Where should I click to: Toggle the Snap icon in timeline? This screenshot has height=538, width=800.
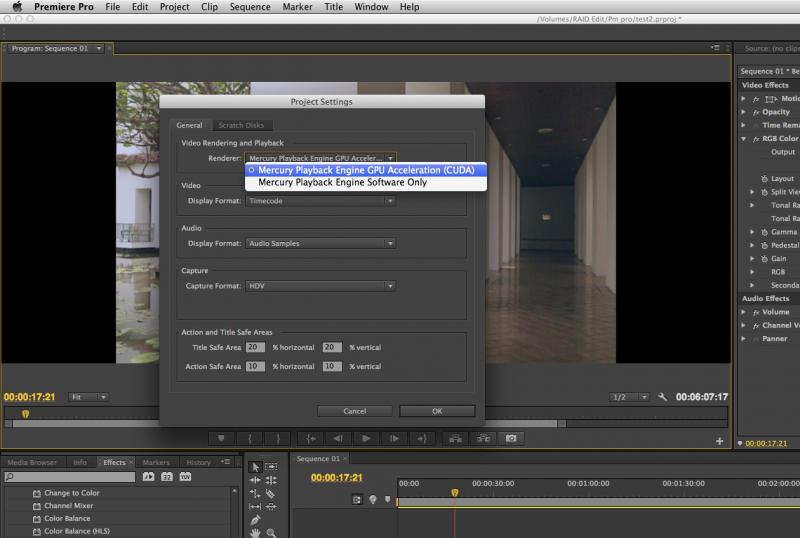pos(357,500)
